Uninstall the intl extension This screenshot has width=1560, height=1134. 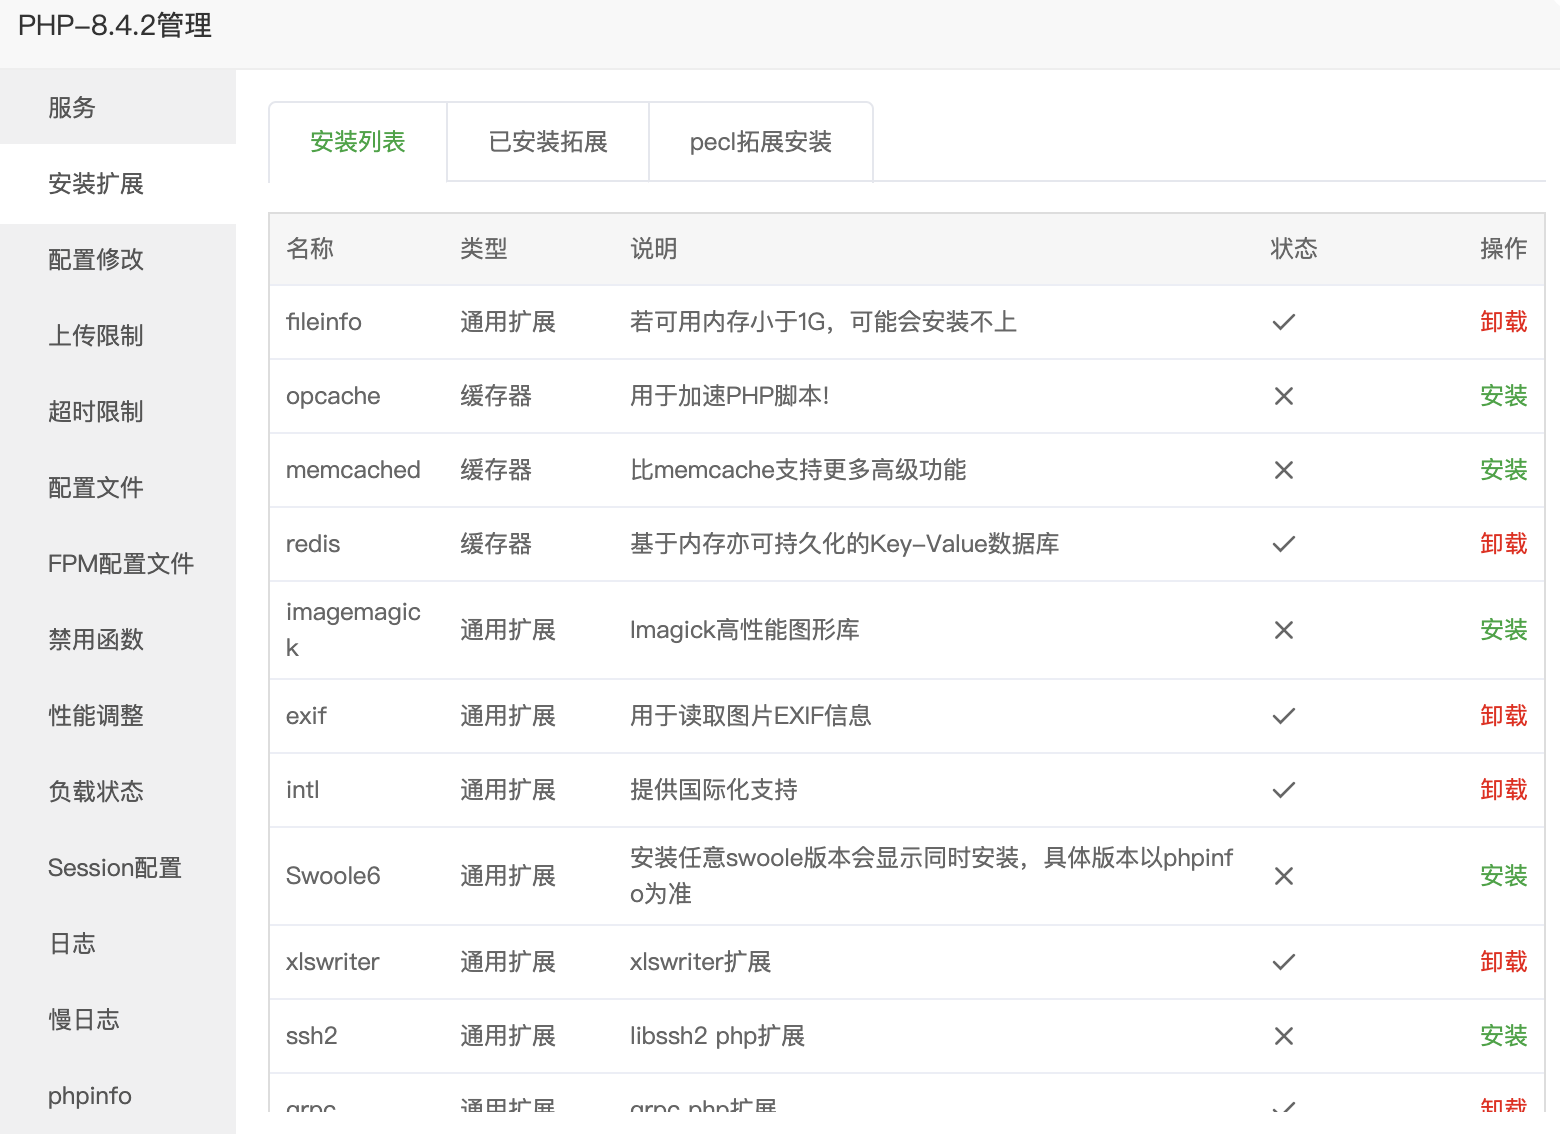pos(1504,790)
